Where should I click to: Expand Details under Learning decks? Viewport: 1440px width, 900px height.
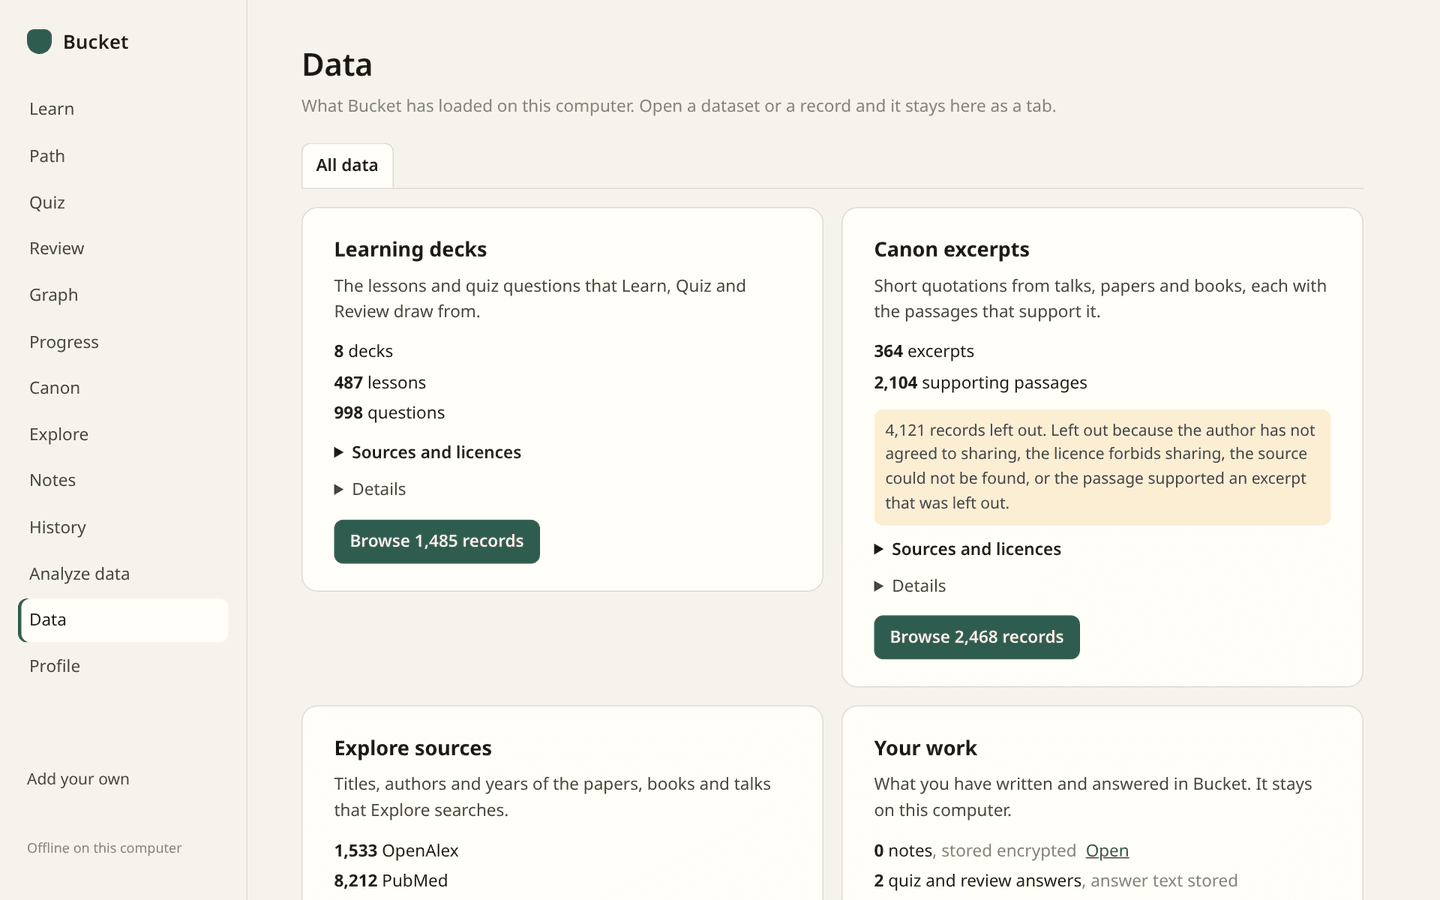click(x=370, y=489)
